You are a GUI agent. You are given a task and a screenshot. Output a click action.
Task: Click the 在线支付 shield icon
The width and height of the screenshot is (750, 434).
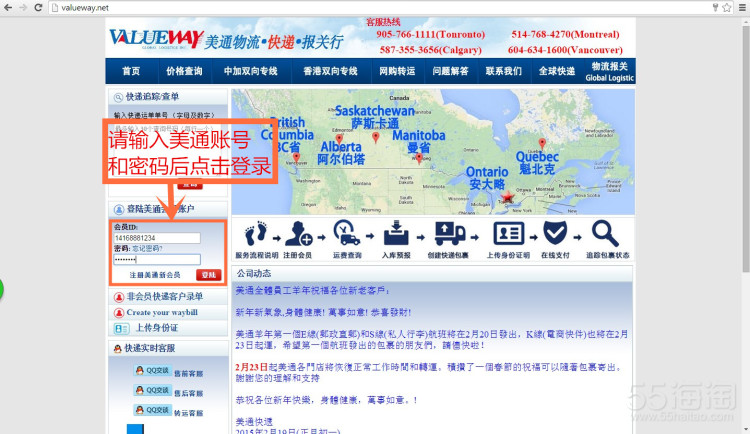click(555, 233)
